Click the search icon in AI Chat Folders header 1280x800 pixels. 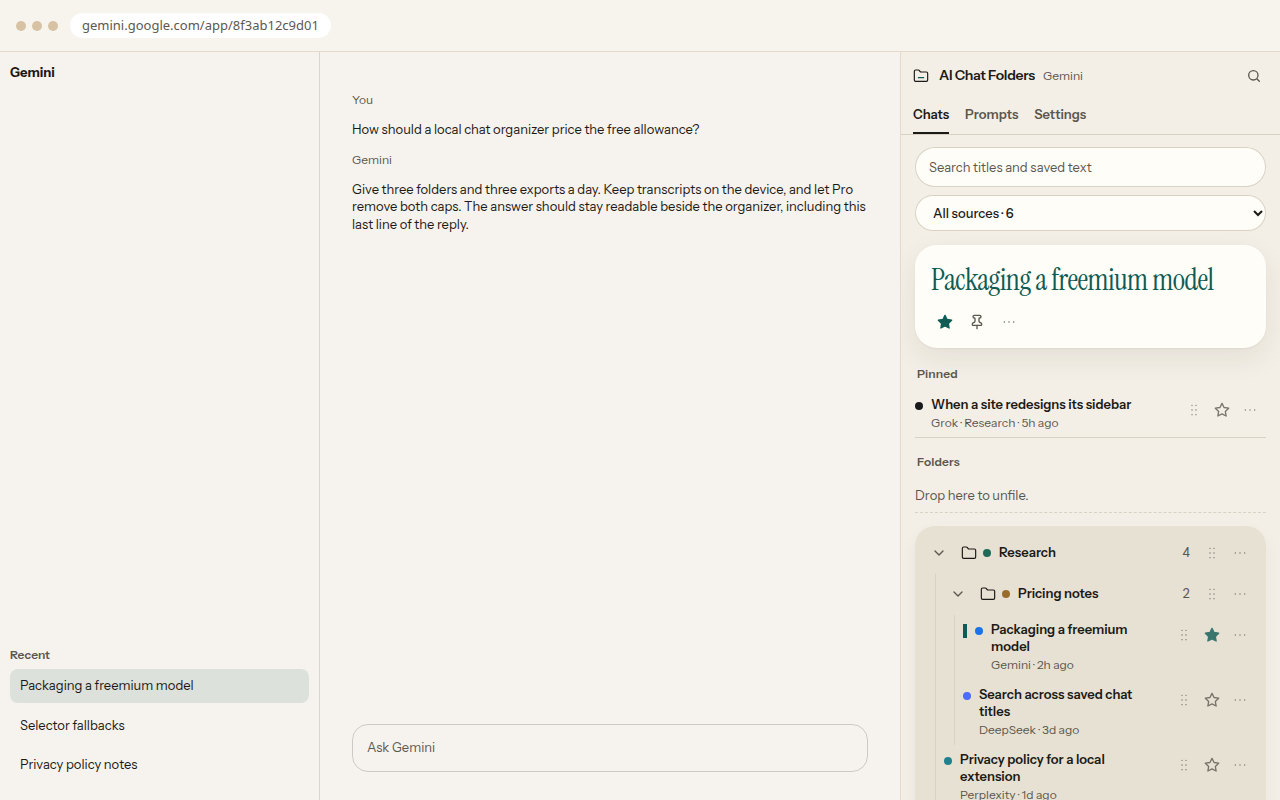(1254, 76)
